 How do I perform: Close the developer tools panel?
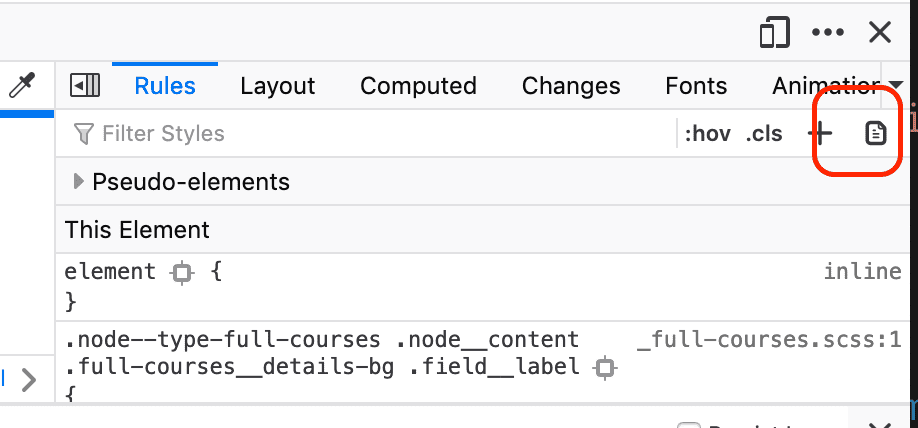point(880,33)
